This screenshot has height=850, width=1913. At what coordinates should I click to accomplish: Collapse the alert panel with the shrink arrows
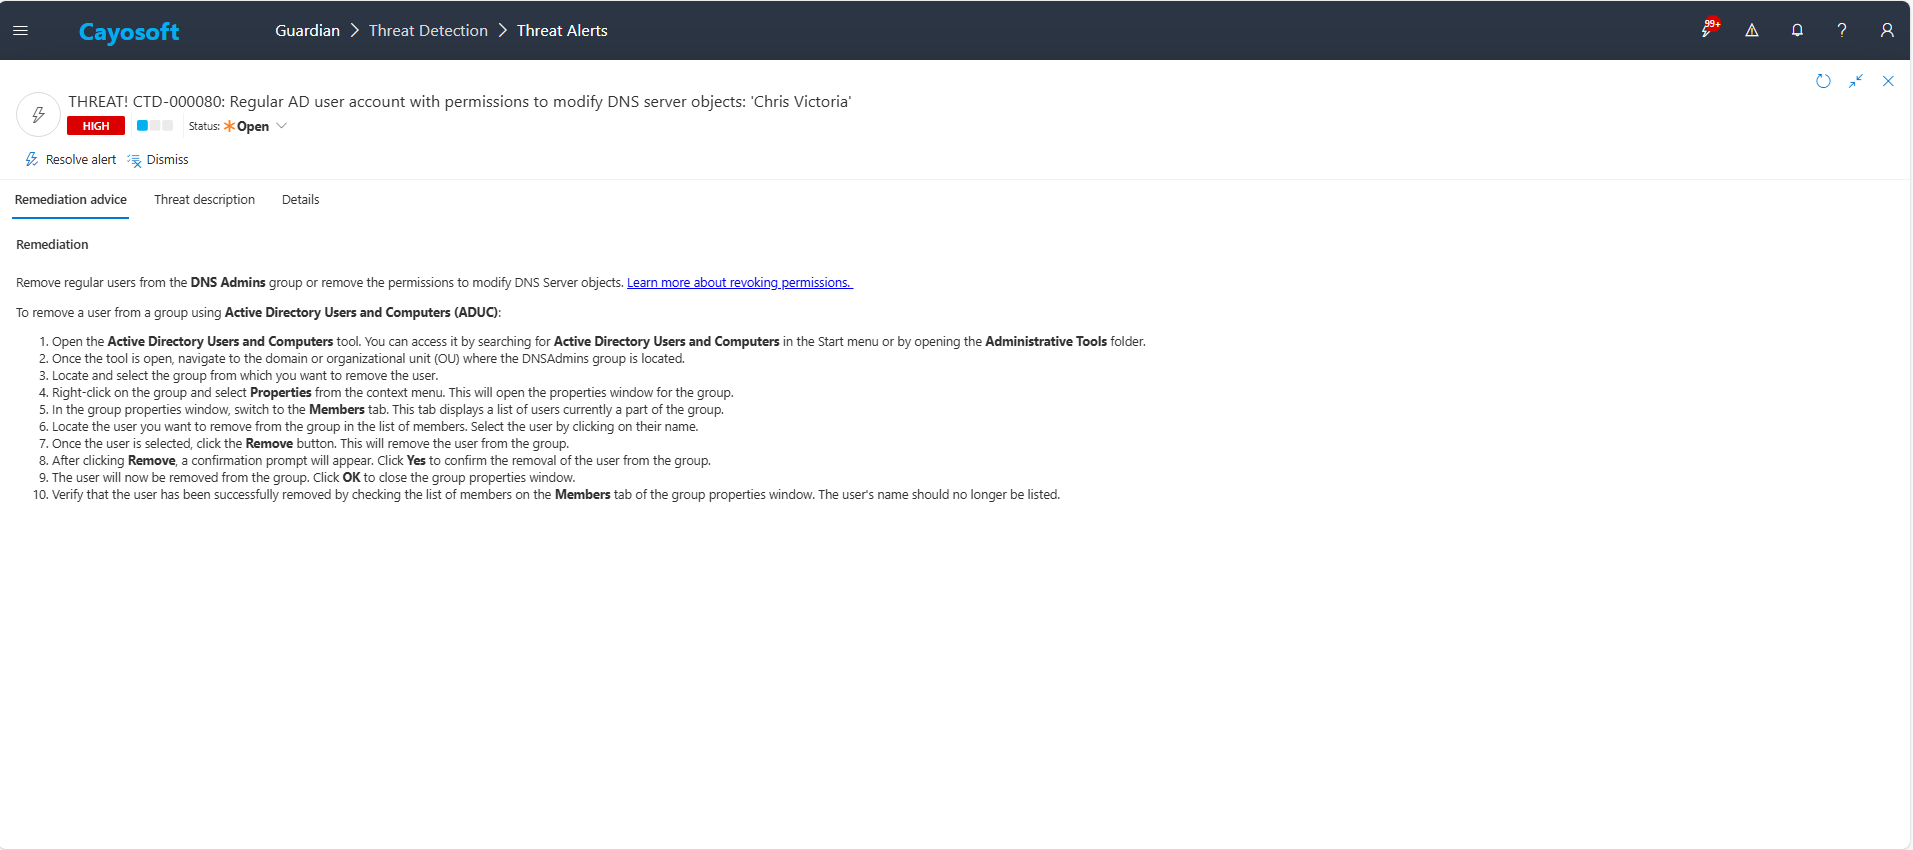tap(1856, 81)
